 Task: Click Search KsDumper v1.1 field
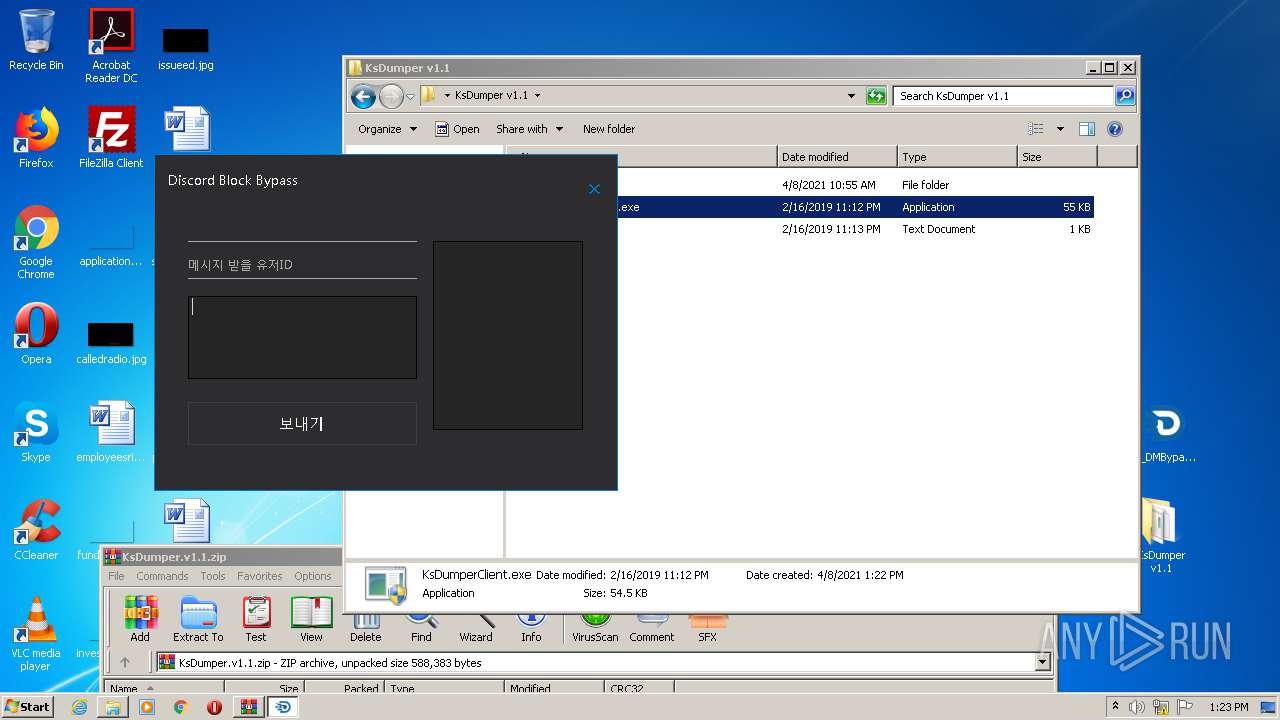click(x=1003, y=96)
